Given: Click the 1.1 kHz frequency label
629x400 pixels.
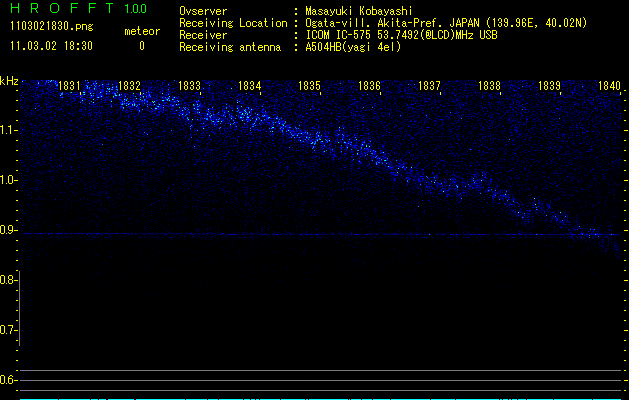Looking at the screenshot, I should [8, 130].
